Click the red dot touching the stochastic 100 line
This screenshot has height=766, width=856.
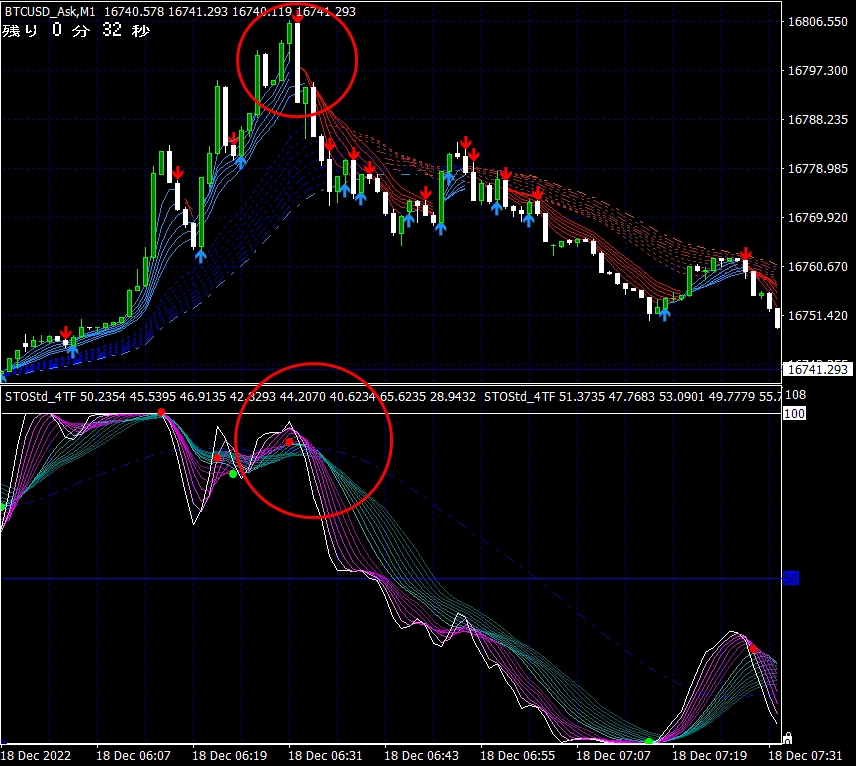click(x=161, y=413)
